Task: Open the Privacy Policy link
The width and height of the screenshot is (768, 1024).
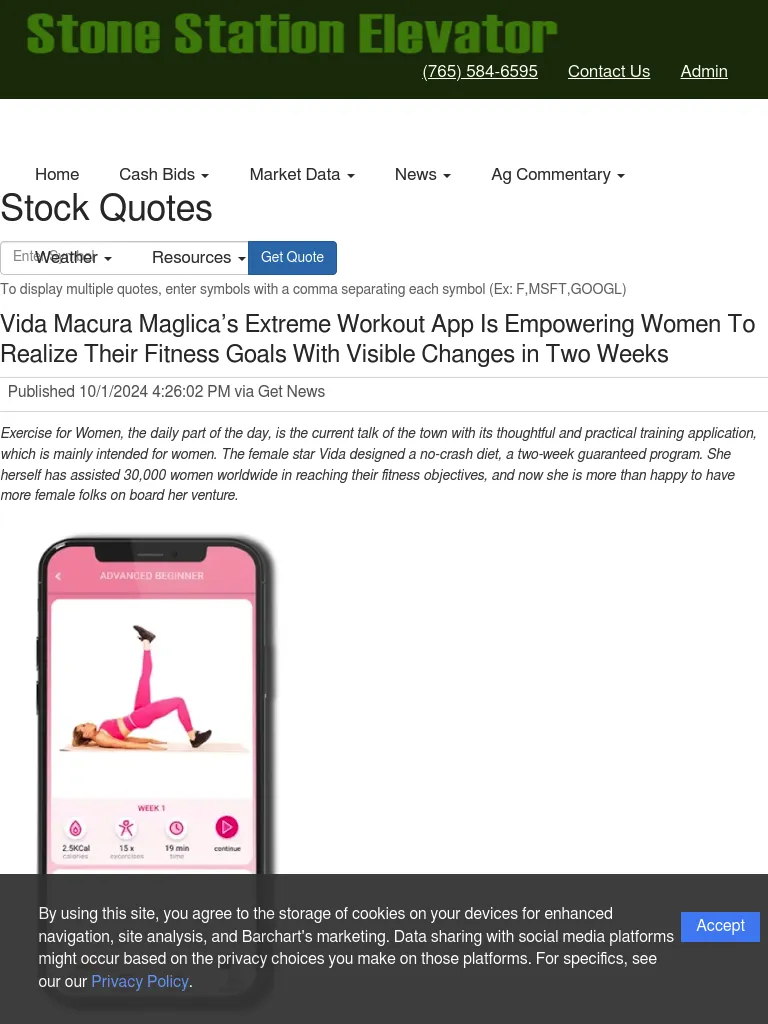Action: tap(140, 982)
